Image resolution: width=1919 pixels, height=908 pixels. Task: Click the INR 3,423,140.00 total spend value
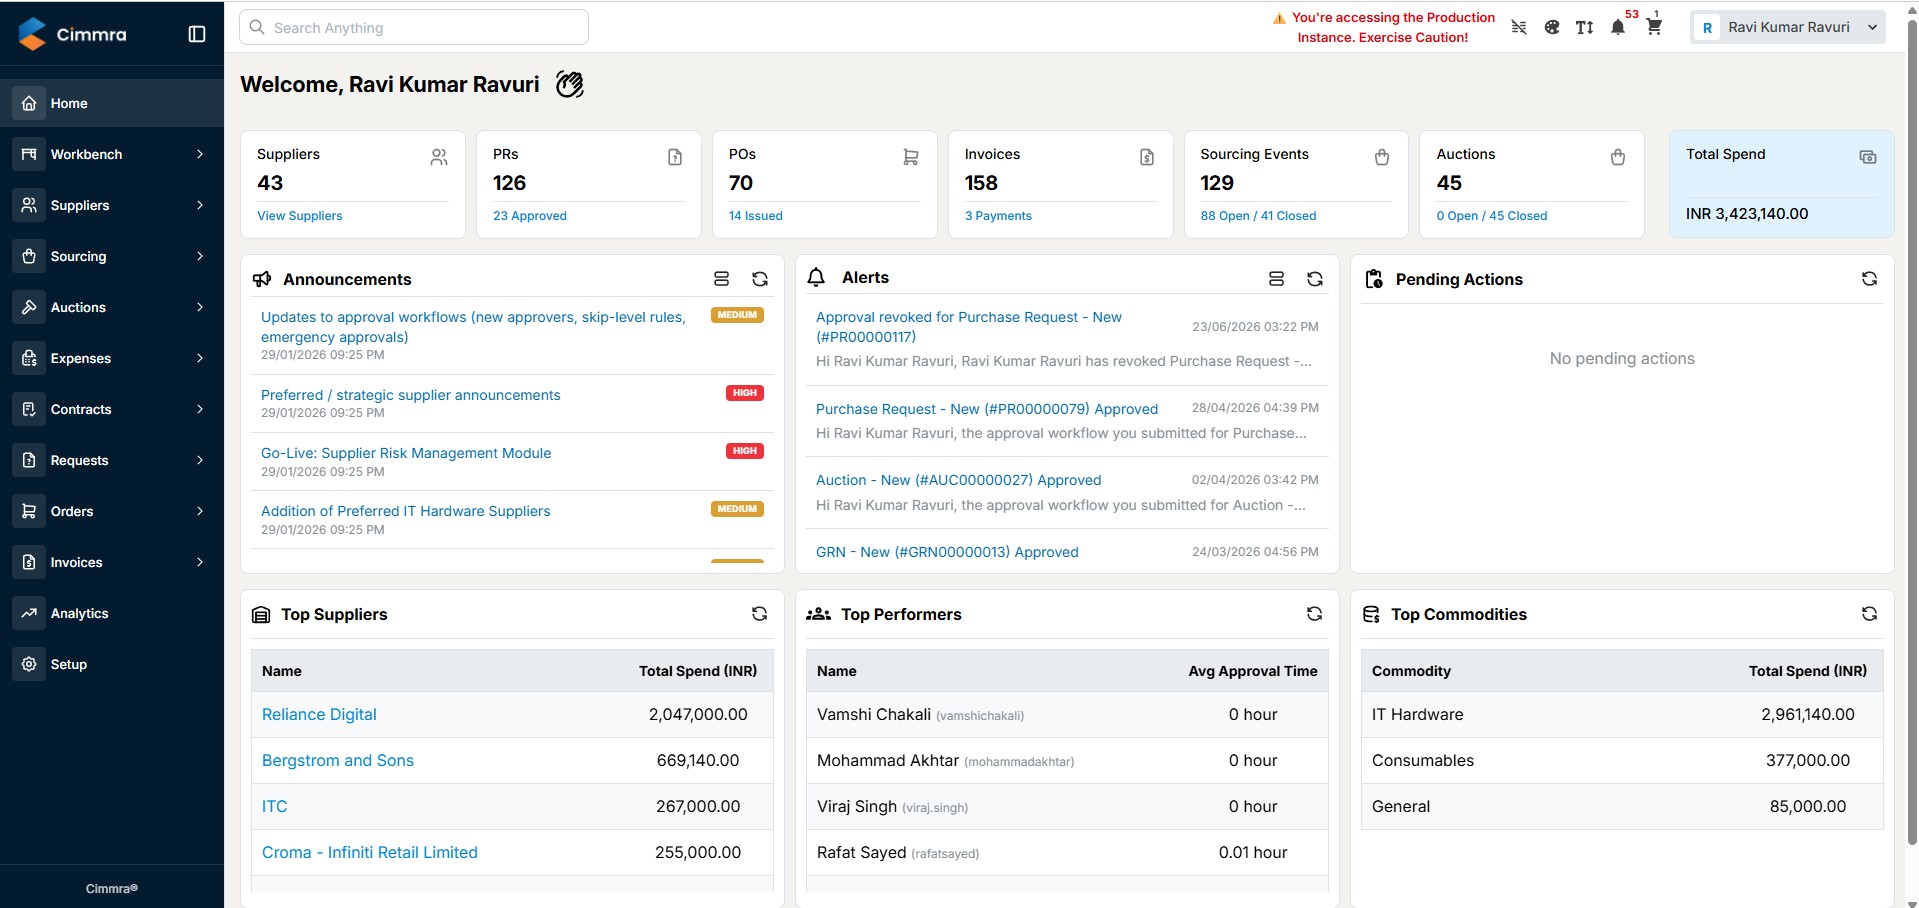(1747, 214)
